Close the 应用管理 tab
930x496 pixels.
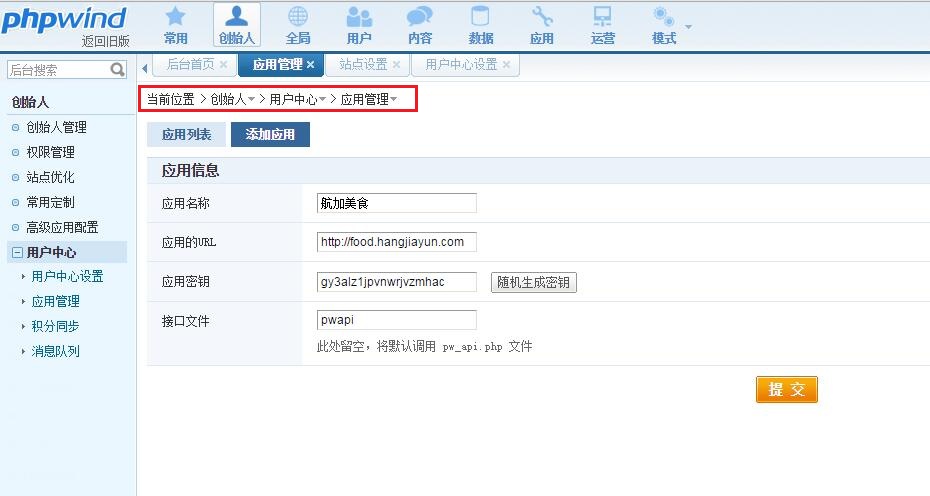click(x=310, y=64)
